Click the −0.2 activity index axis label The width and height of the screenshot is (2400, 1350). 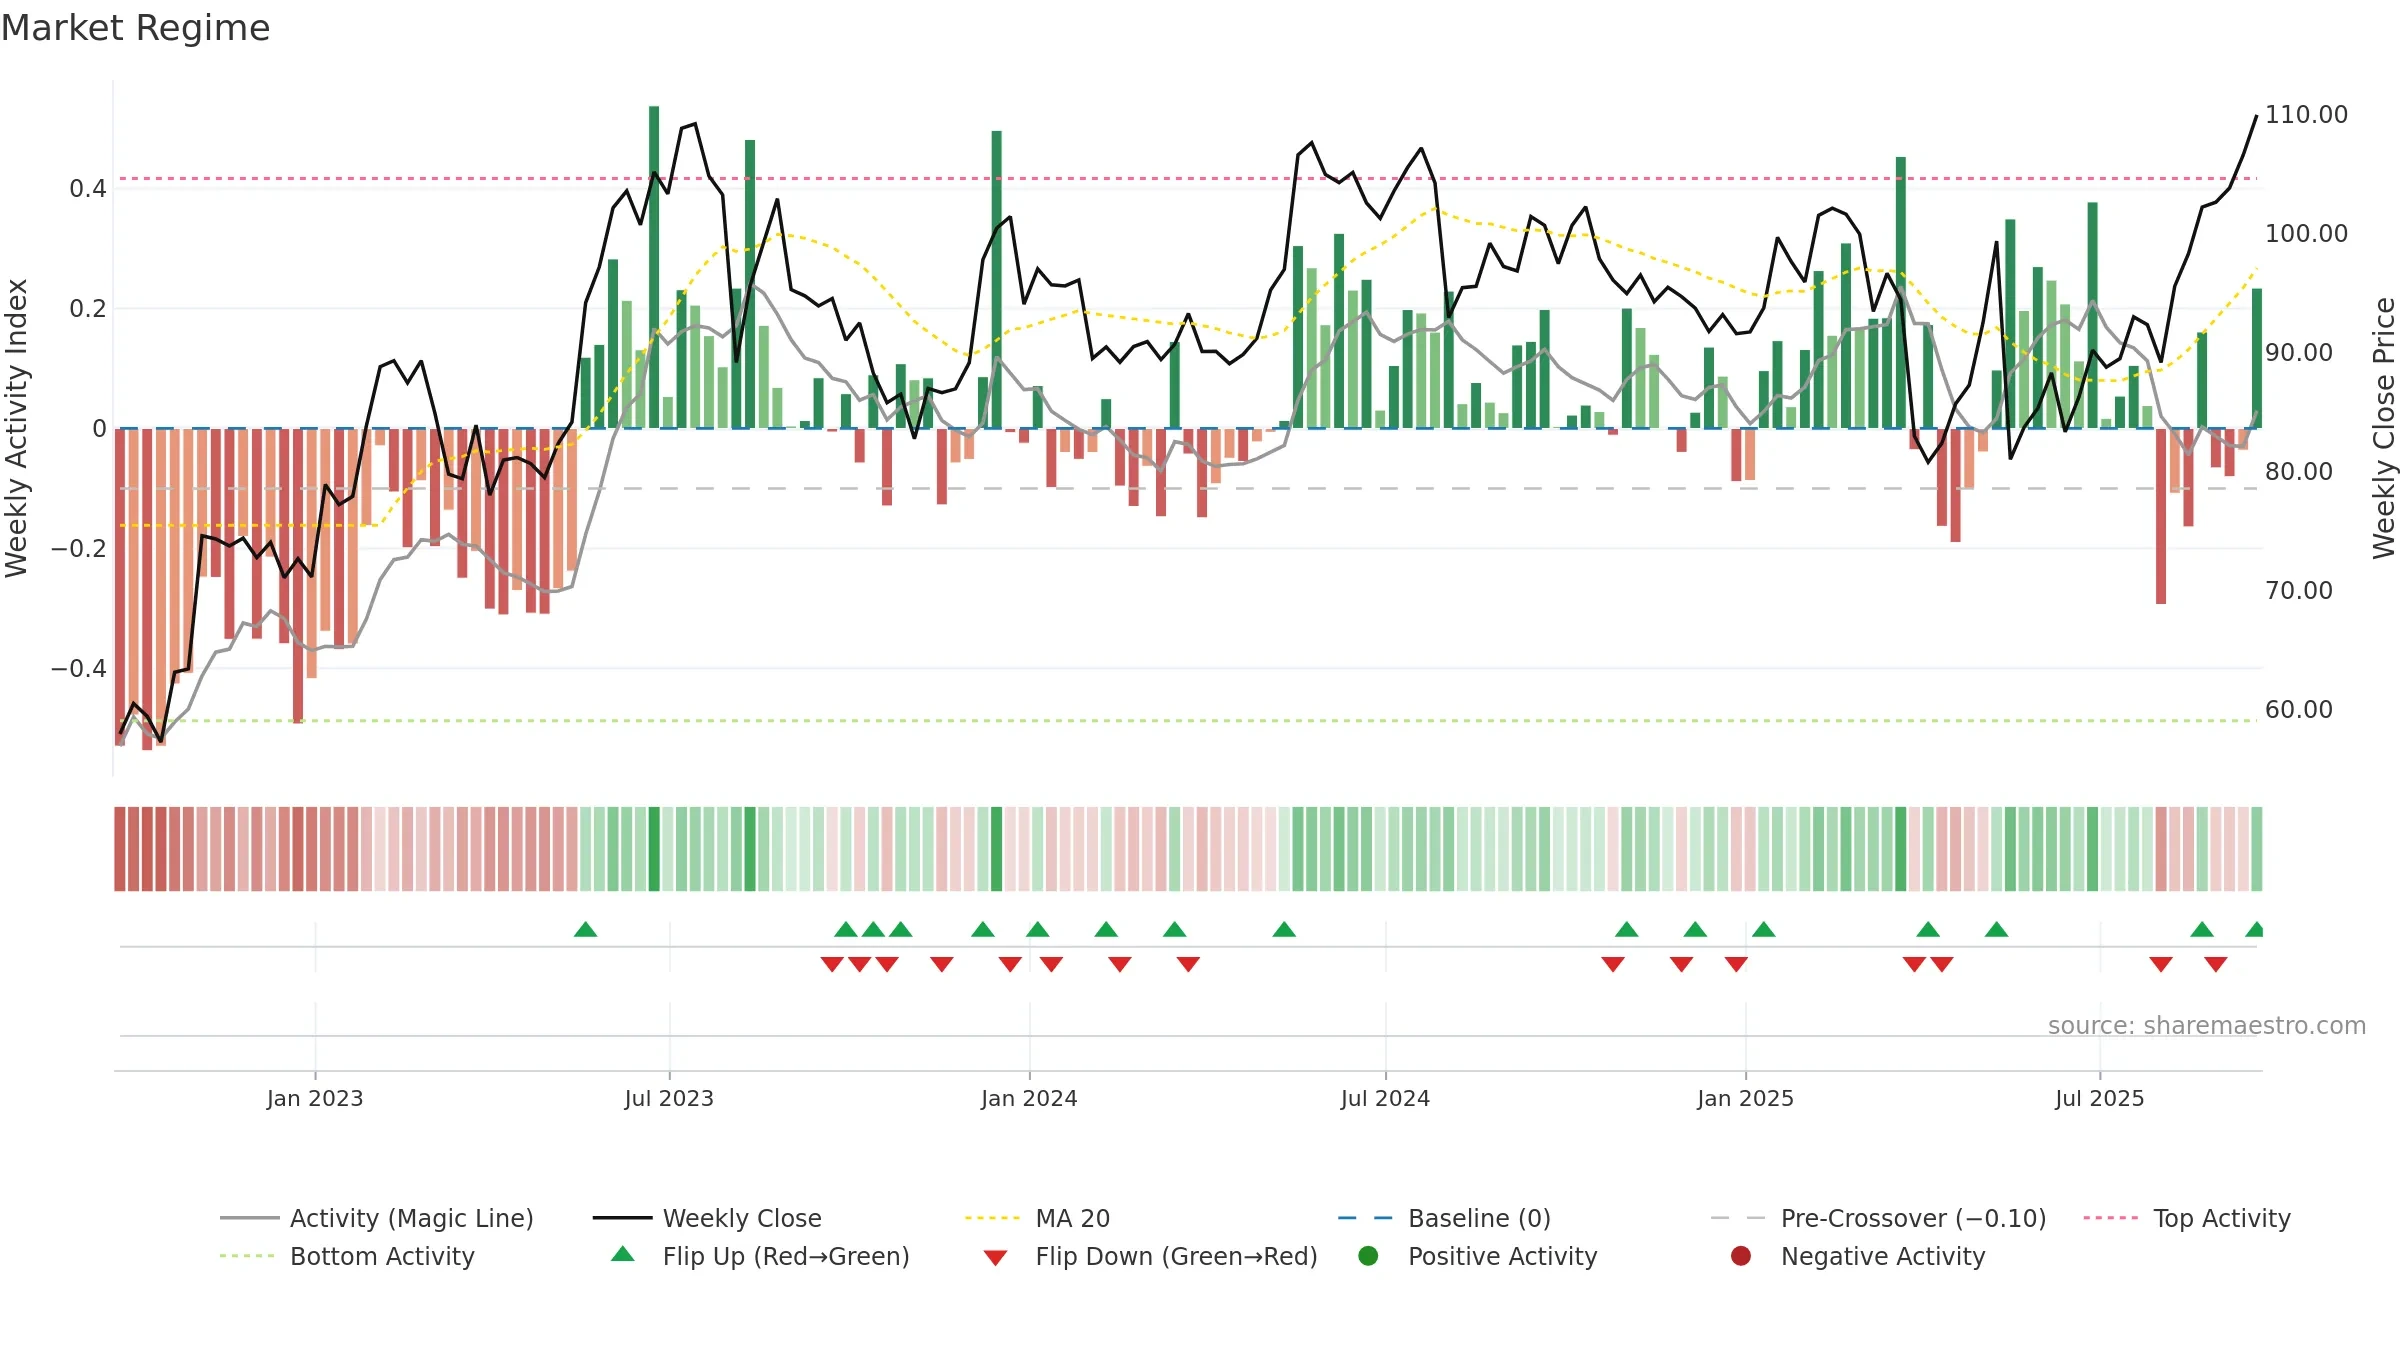pos(78,548)
